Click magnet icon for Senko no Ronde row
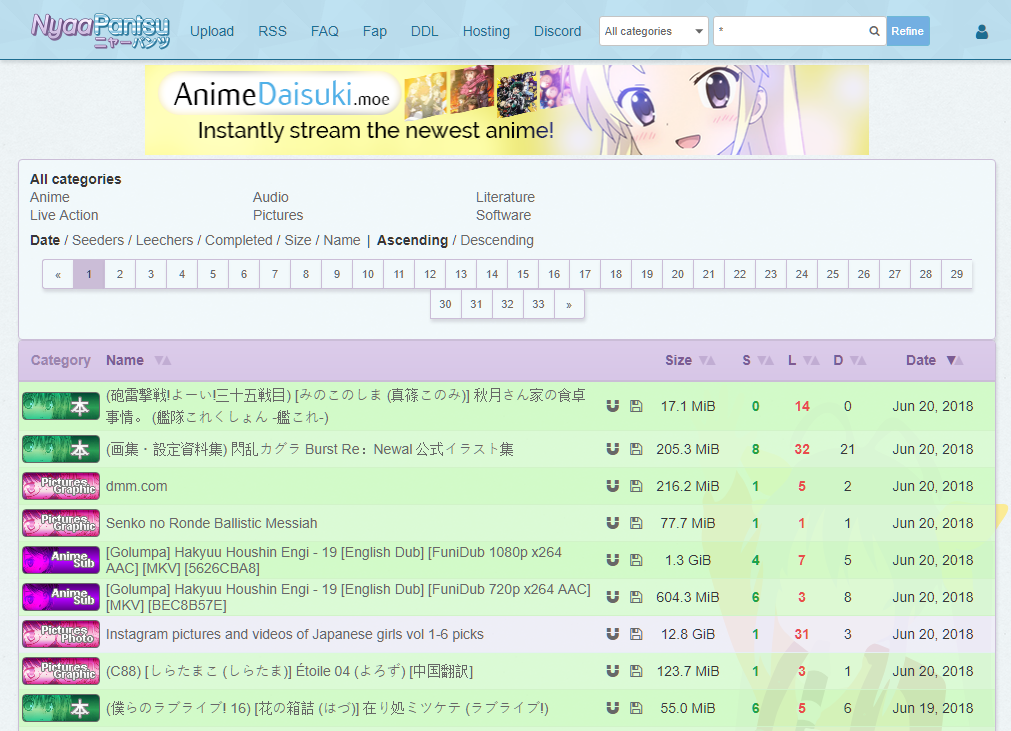Screen dimensions: 1011x731 (x=613, y=523)
